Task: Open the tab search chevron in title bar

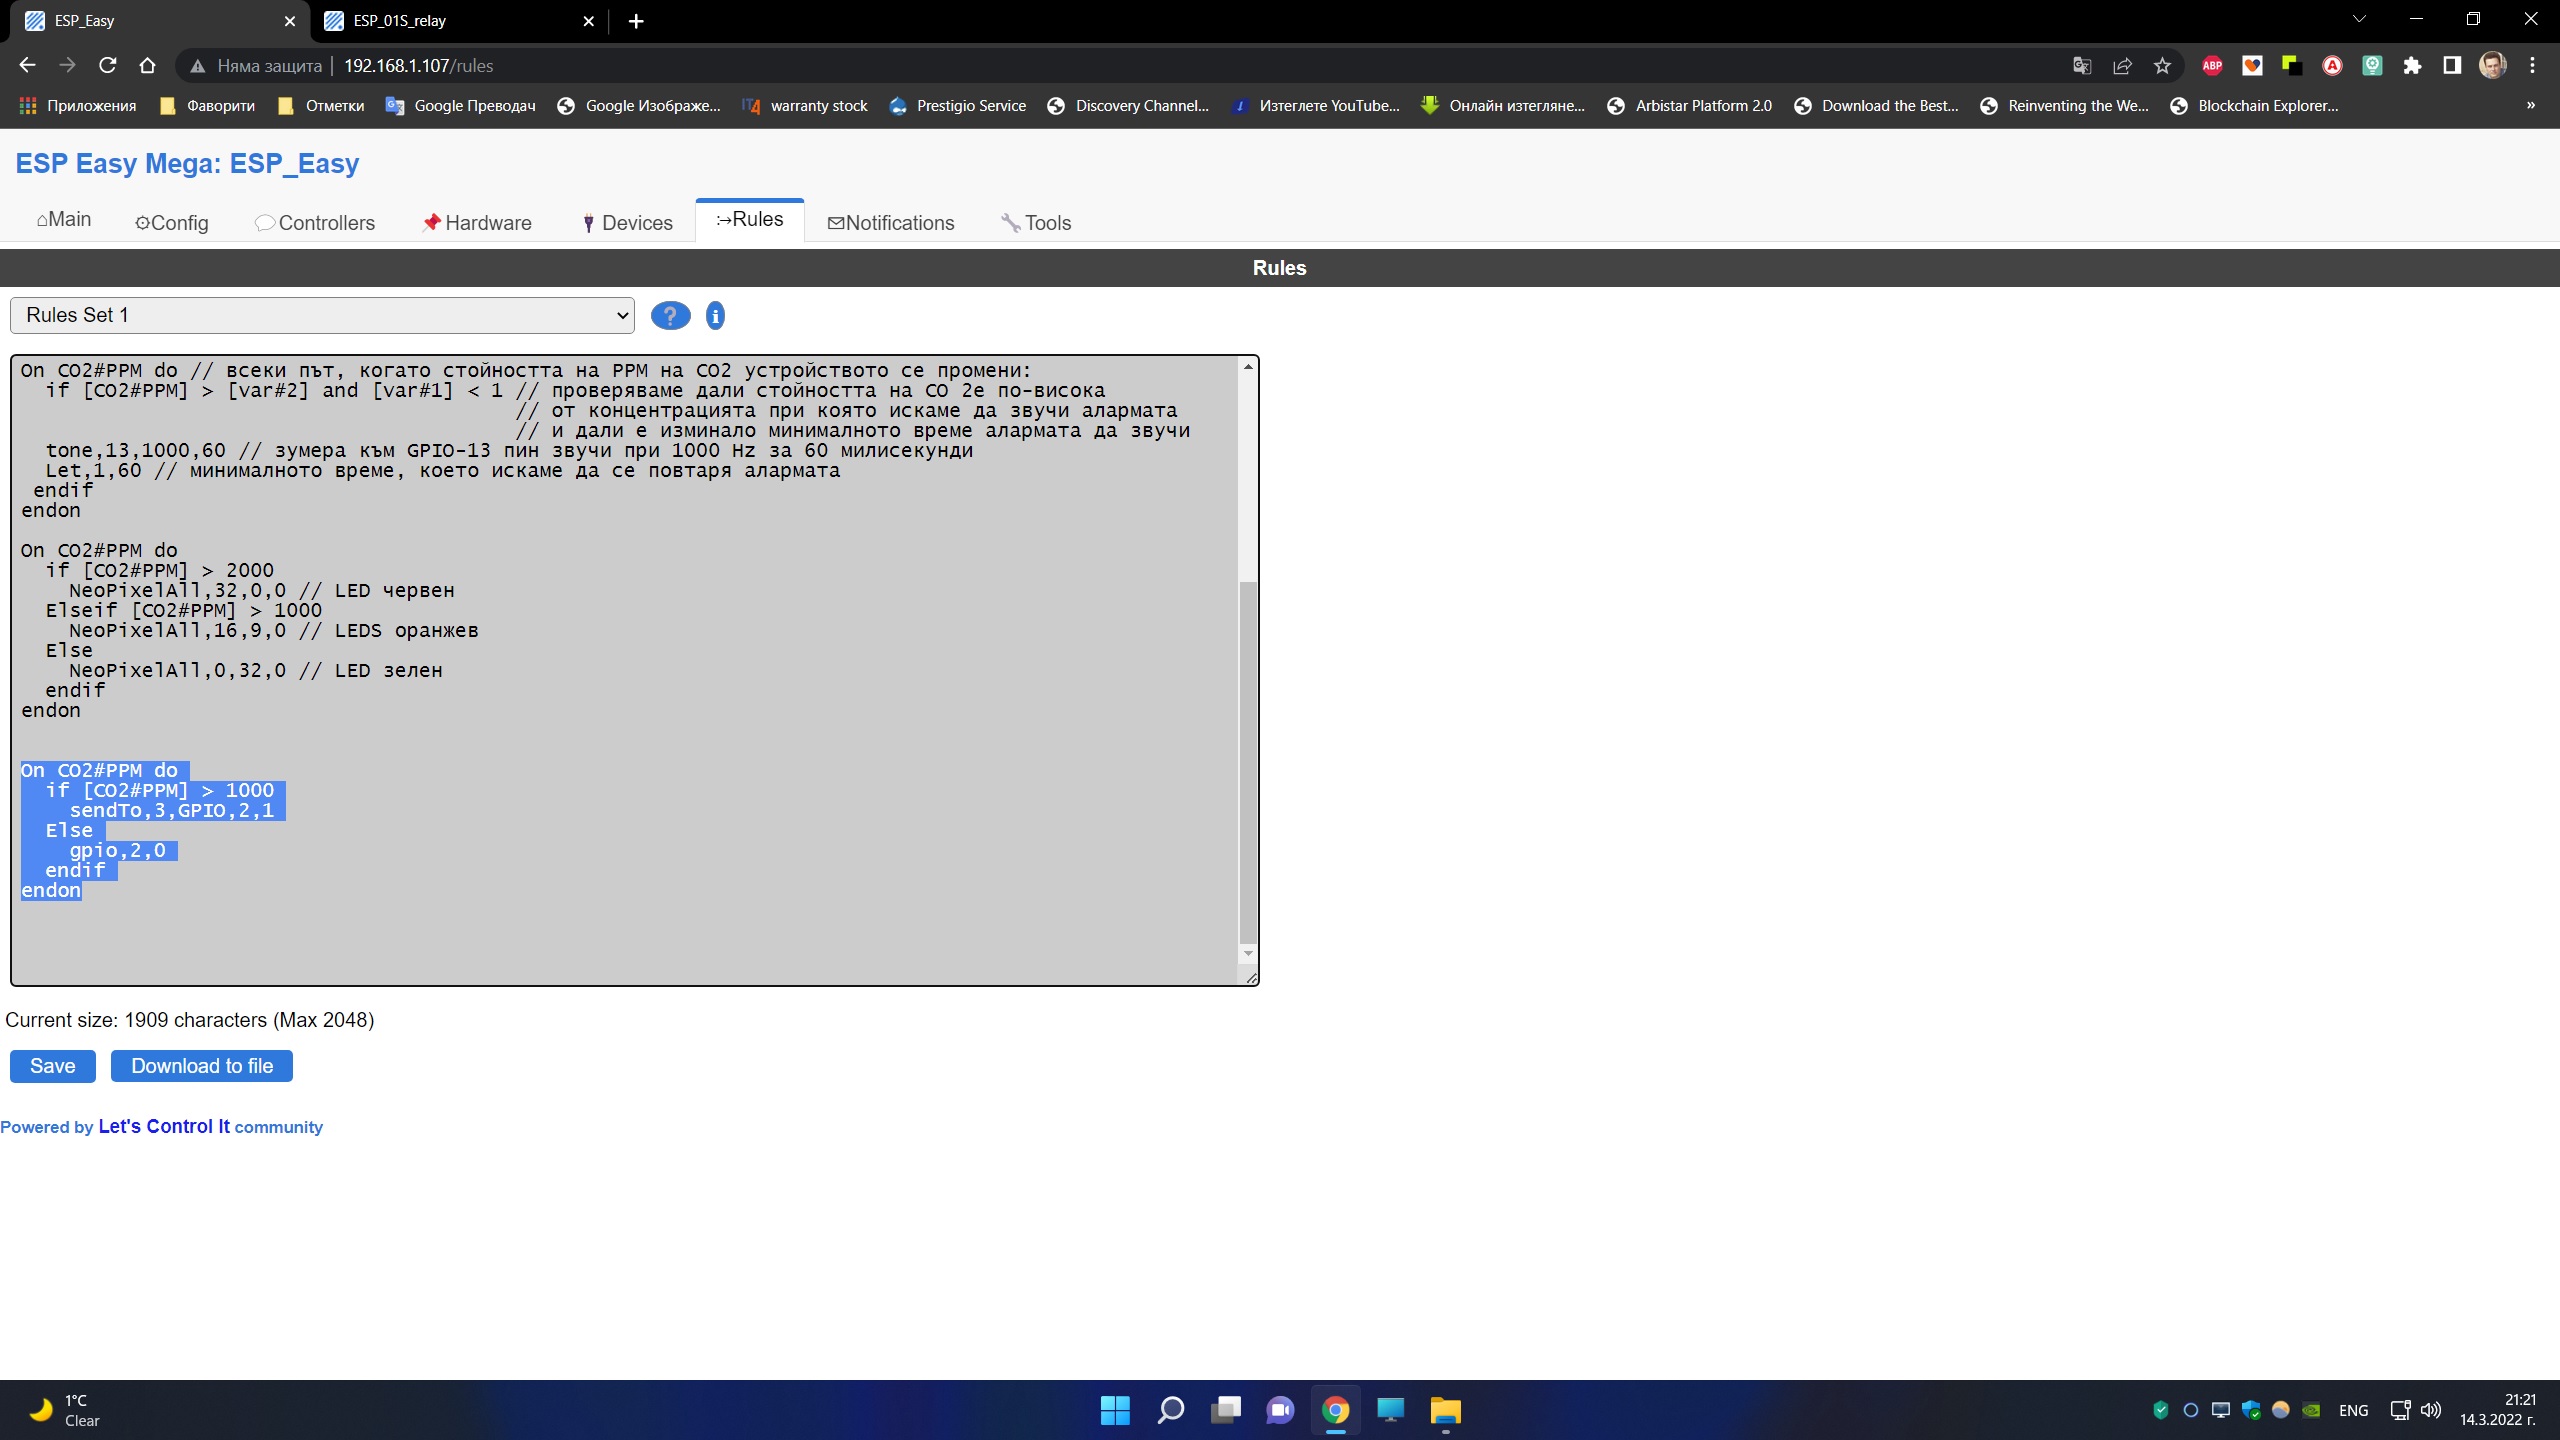Action: click(x=2359, y=19)
